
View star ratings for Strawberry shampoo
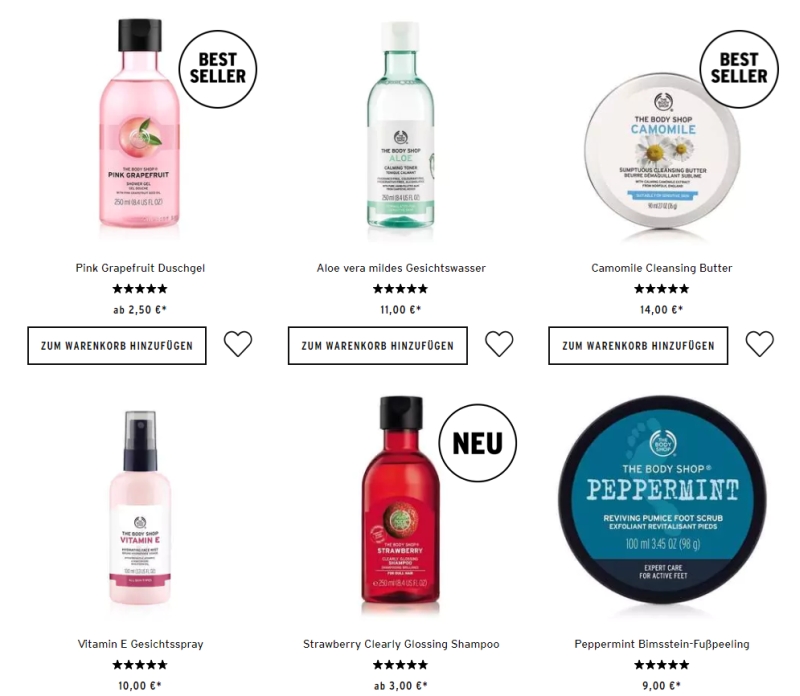pyautogui.click(x=401, y=665)
